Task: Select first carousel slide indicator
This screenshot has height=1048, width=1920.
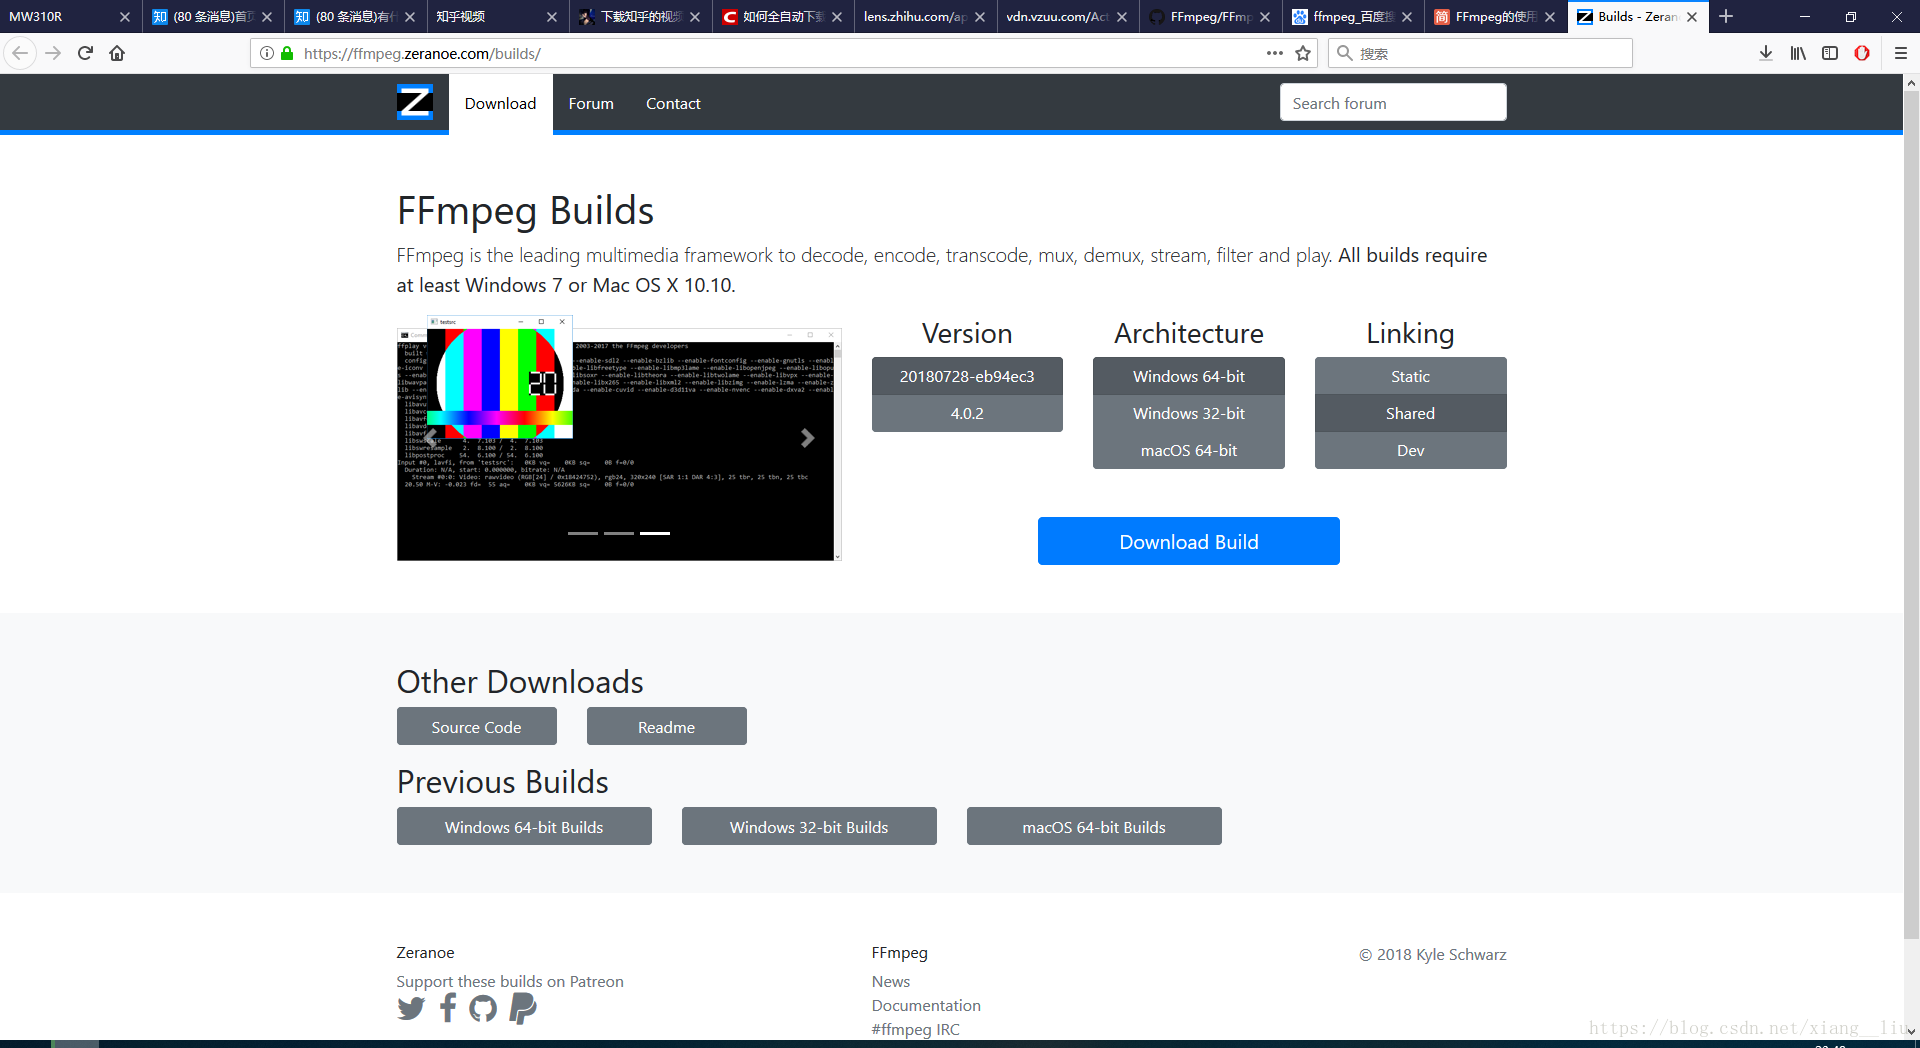Action: click(x=582, y=533)
